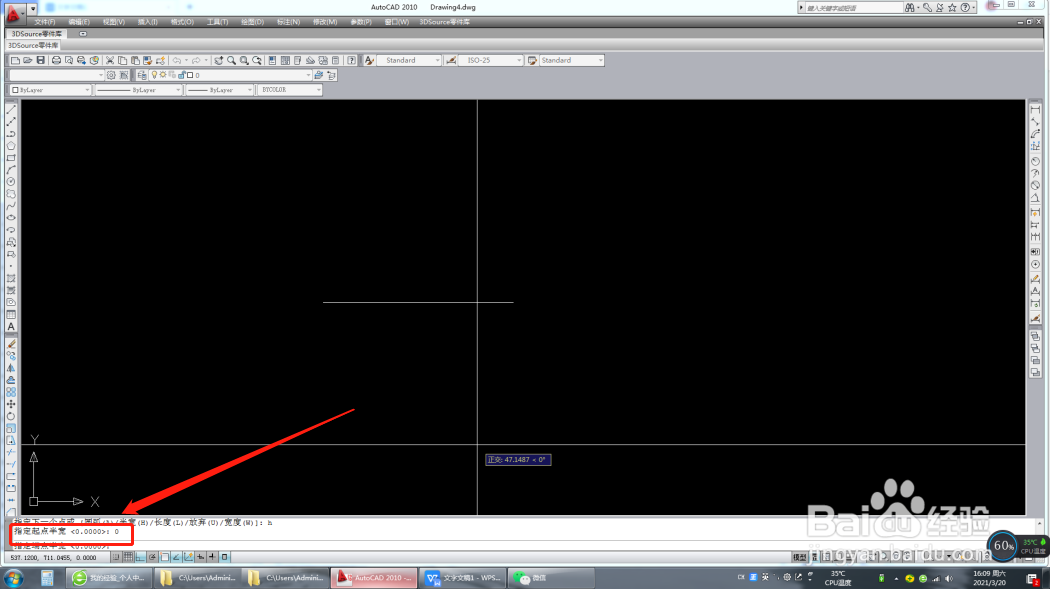The width and height of the screenshot is (1051, 590).
Task: Activate the Pan realtime tool
Action: 219,60
